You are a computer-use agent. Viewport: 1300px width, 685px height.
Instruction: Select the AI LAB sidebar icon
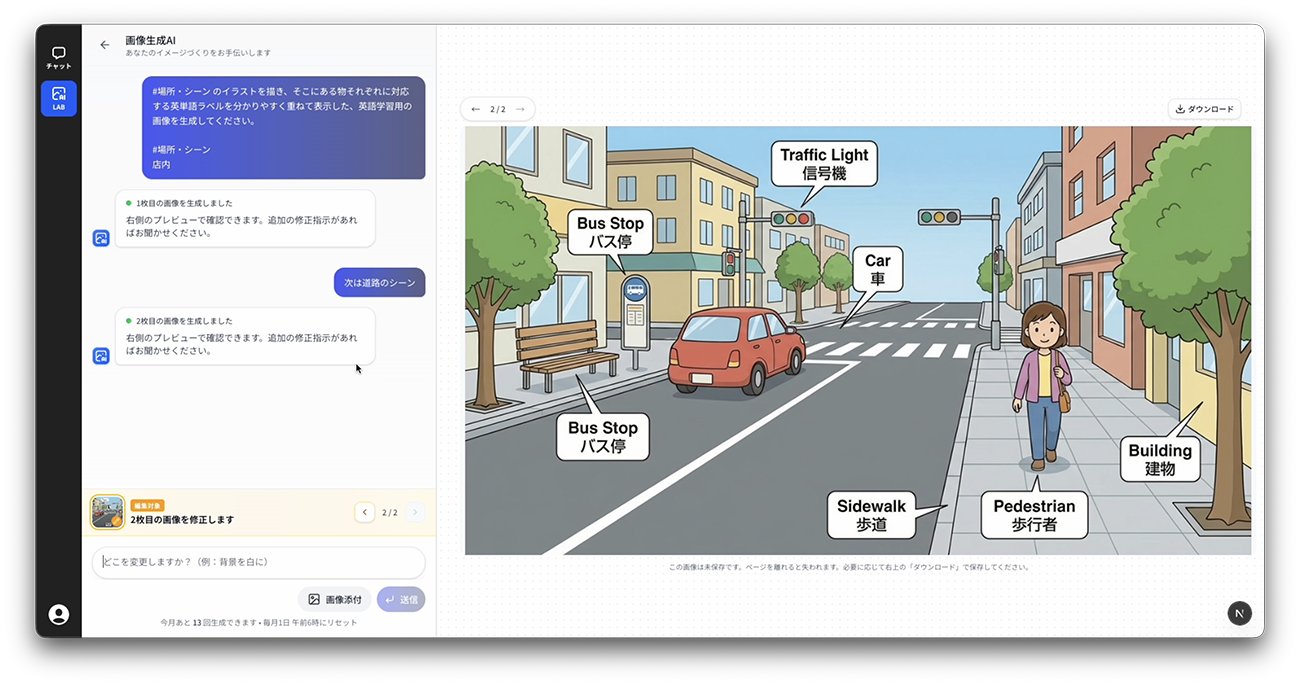(58, 98)
